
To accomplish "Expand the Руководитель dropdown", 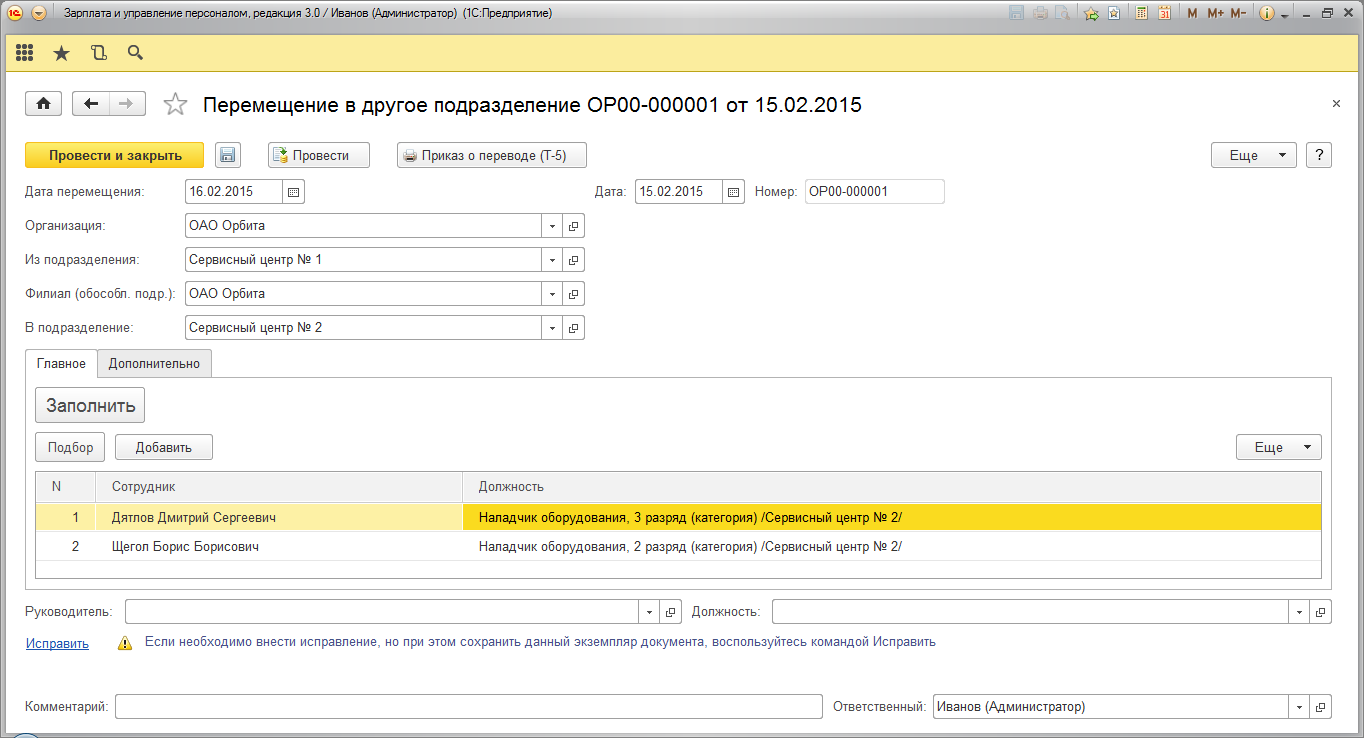I will click(x=650, y=612).
